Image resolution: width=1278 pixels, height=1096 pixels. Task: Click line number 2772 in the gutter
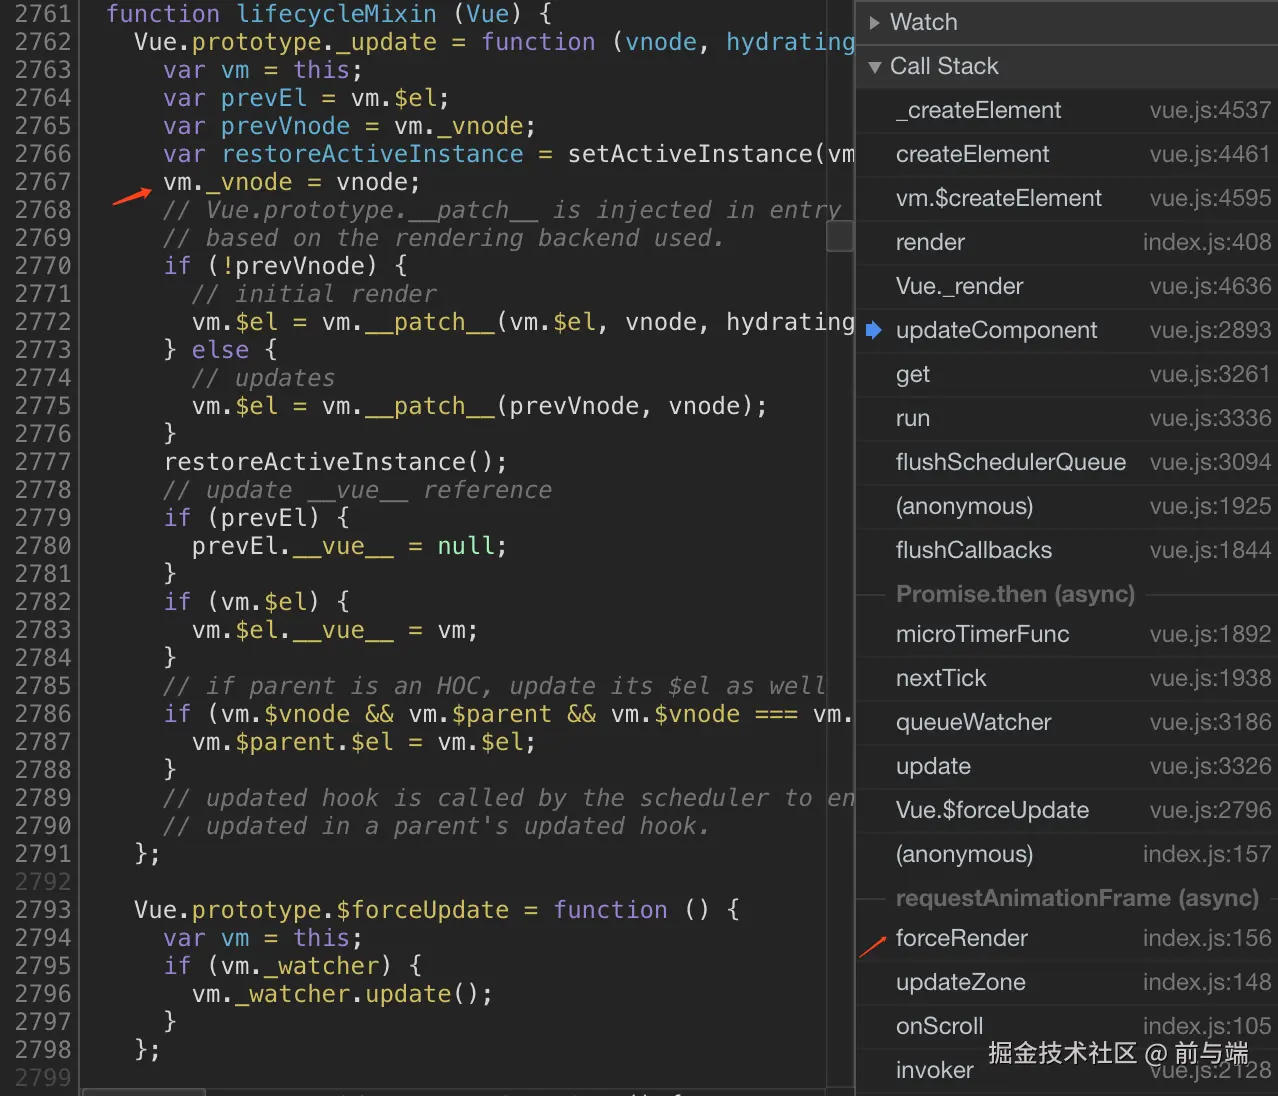[x=43, y=322]
